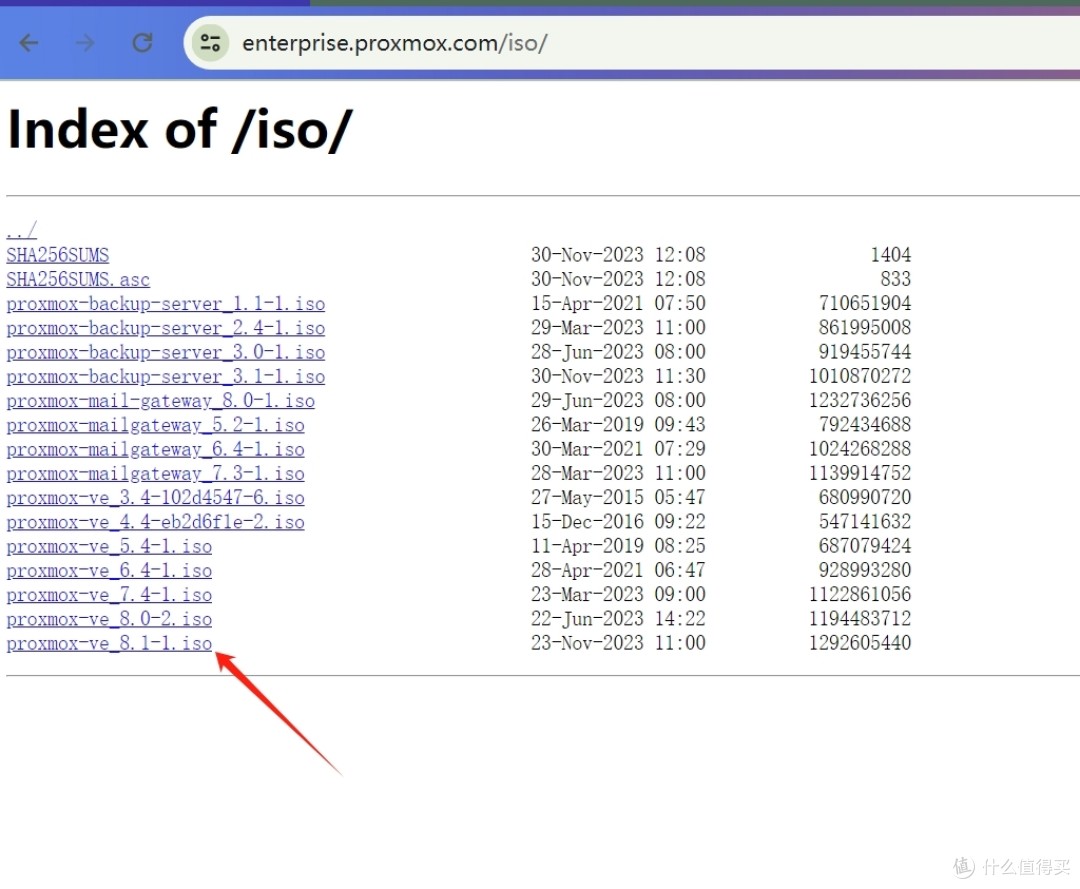Click the browser forward arrow
1080x889 pixels.
click(x=85, y=43)
